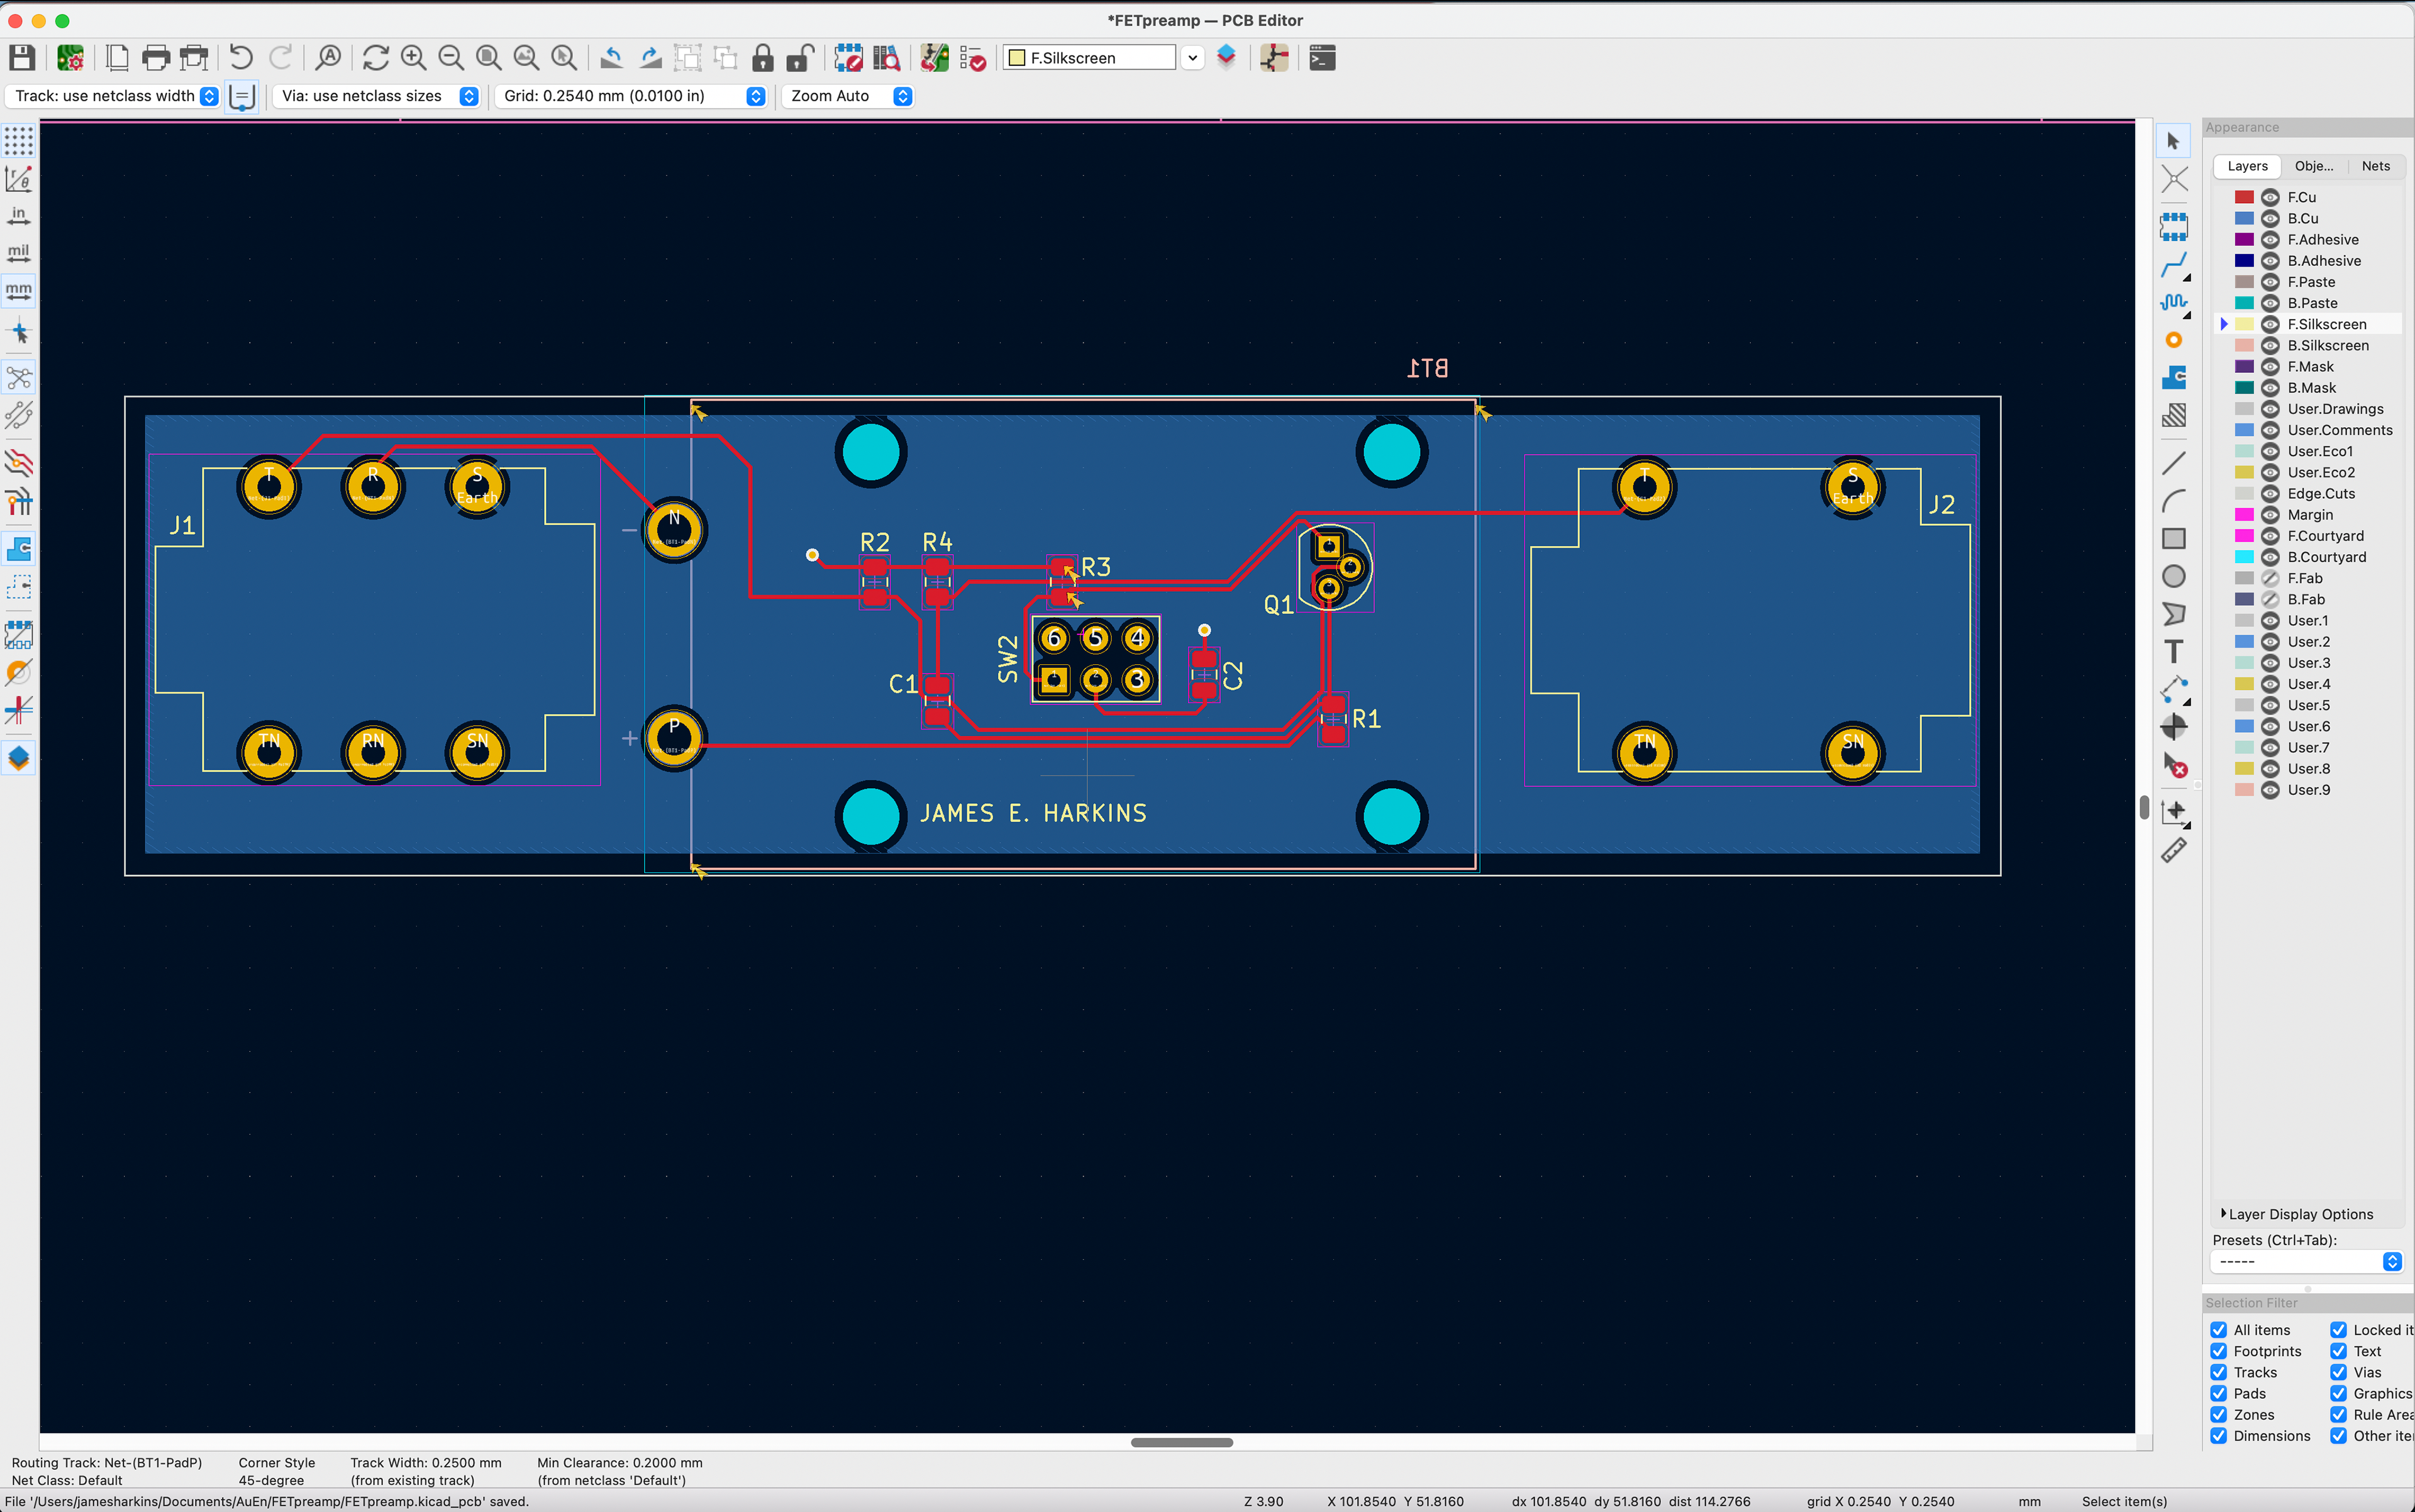
Task: Open the Grid size dropdown
Action: tap(756, 96)
